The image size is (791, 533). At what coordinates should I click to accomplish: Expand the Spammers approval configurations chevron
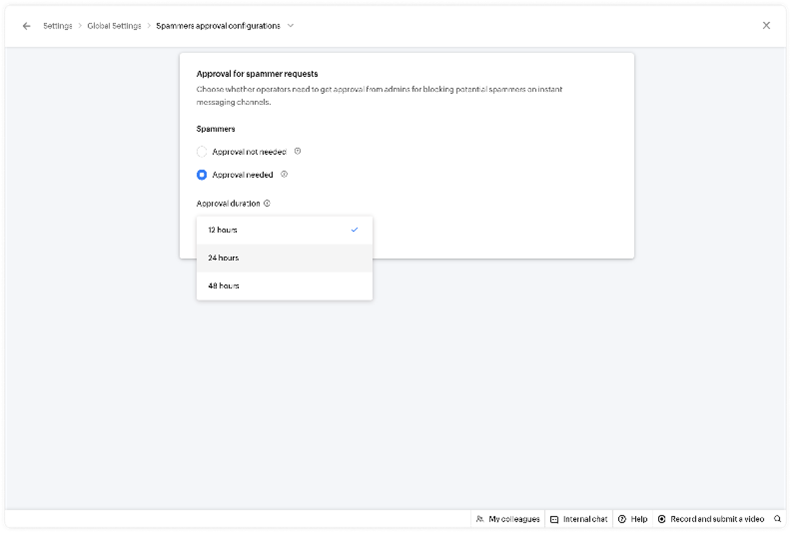291,26
